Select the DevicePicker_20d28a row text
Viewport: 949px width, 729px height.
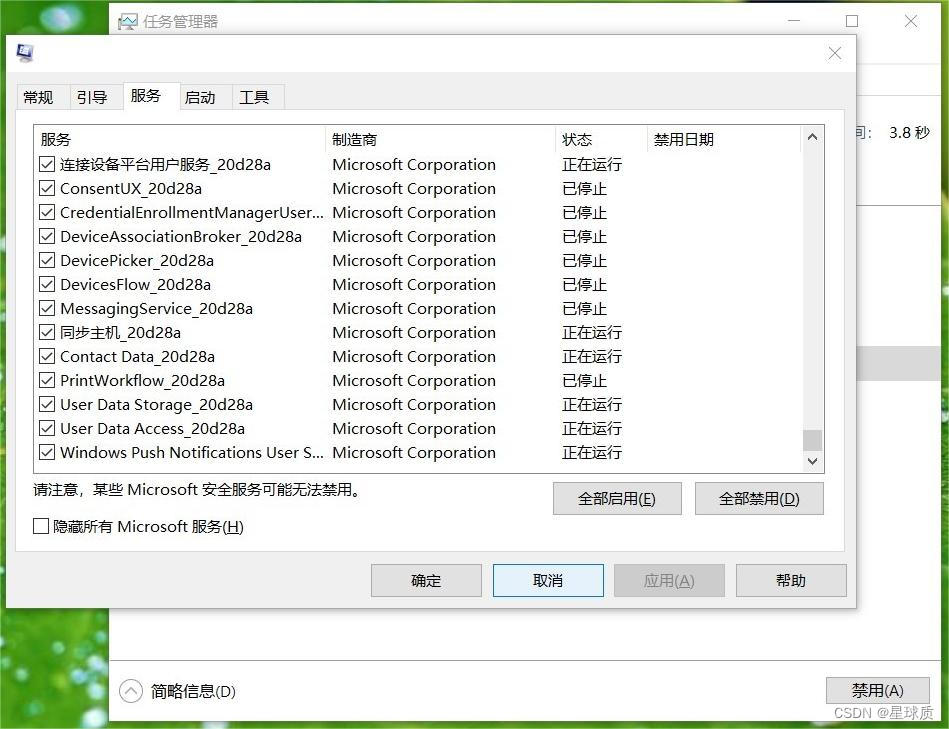(137, 260)
